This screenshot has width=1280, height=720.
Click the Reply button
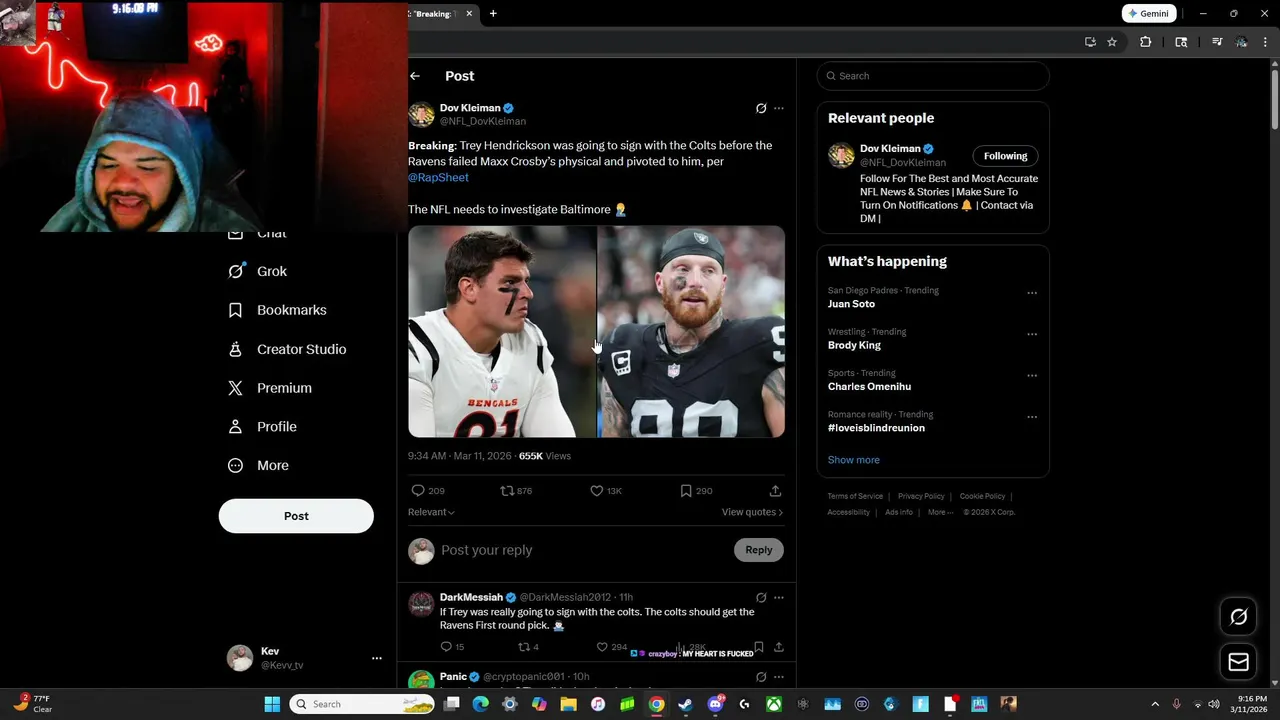(759, 550)
